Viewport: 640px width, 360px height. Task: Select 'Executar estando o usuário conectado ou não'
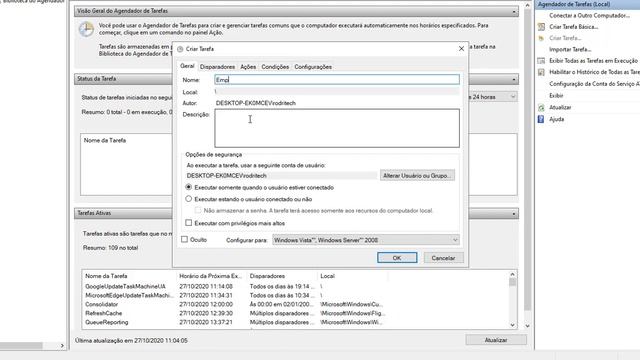coord(189,199)
